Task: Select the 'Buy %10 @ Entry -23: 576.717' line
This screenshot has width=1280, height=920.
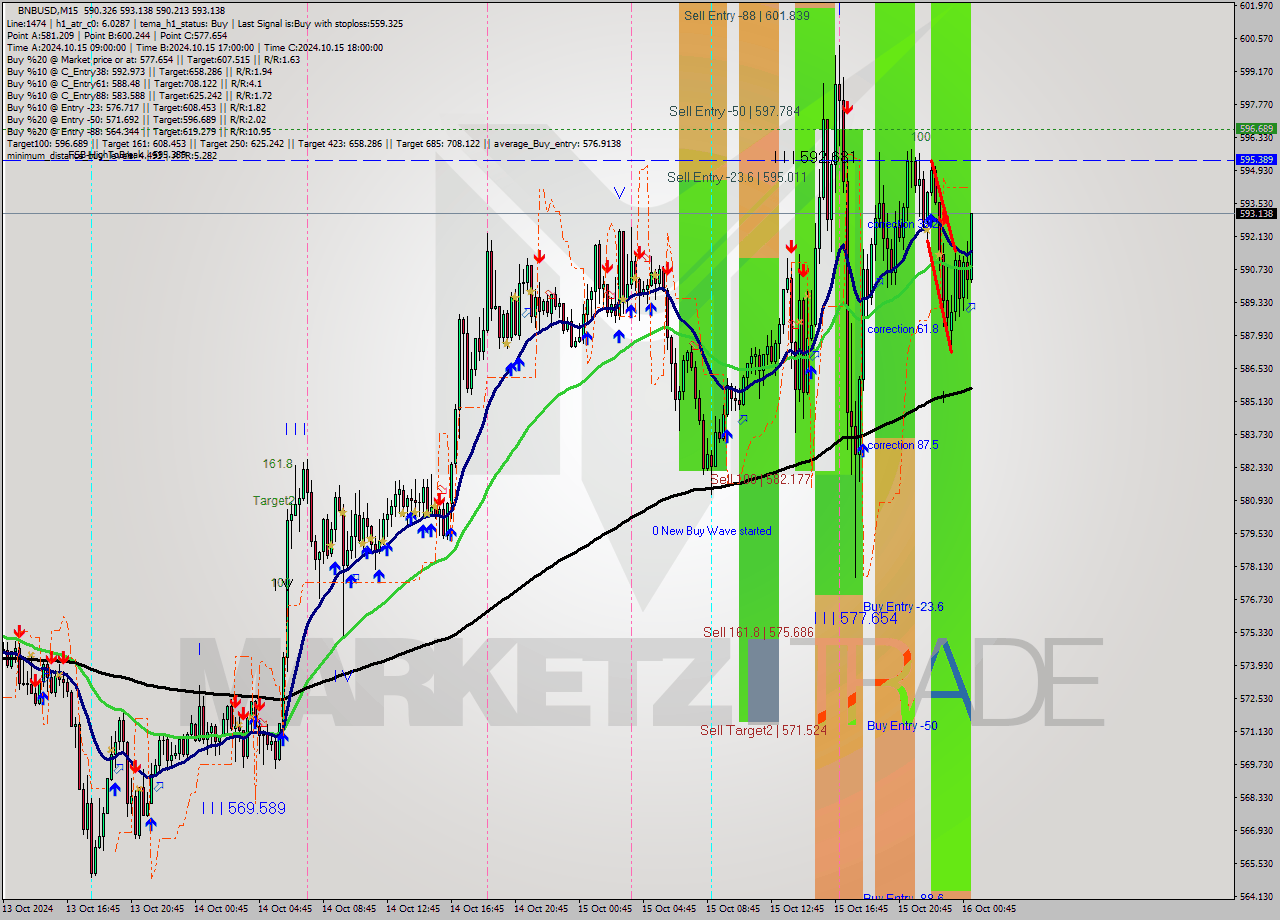Action: click(x=136, y=107)
